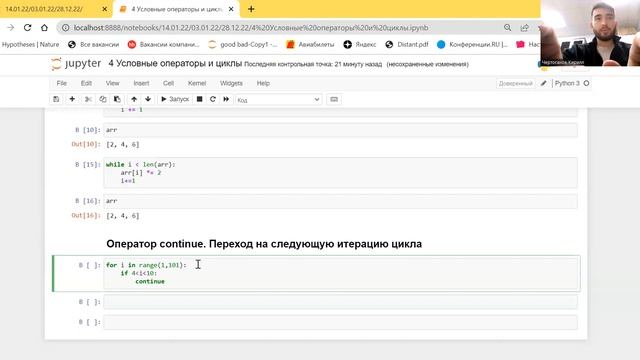Click the webcam video thumbnail of presenter
This screenshot has height=360, width=640.
point(590,33)
